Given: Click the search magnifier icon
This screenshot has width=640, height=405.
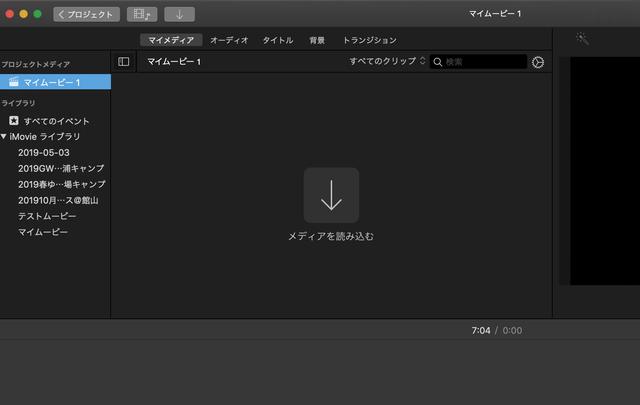Looking at the screenshot, I should click(438, 62).
